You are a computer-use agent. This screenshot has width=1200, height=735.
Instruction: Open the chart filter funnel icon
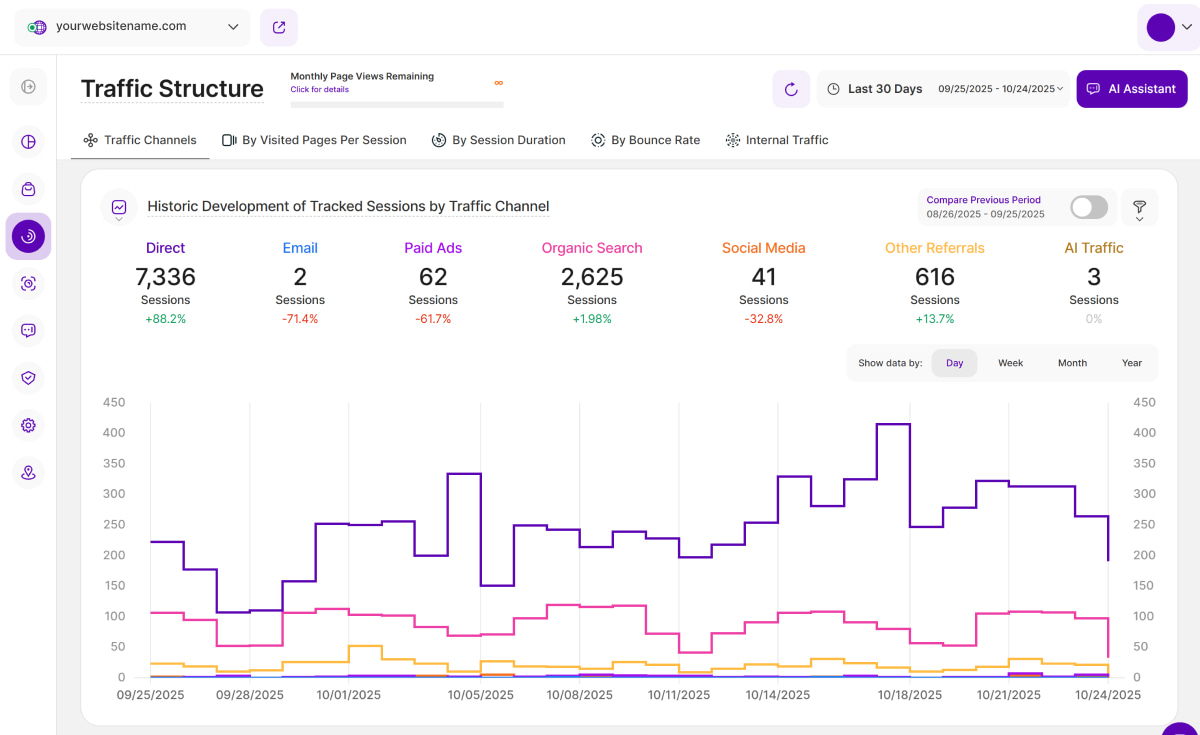pyautogui.click(x=1139, y=208)
